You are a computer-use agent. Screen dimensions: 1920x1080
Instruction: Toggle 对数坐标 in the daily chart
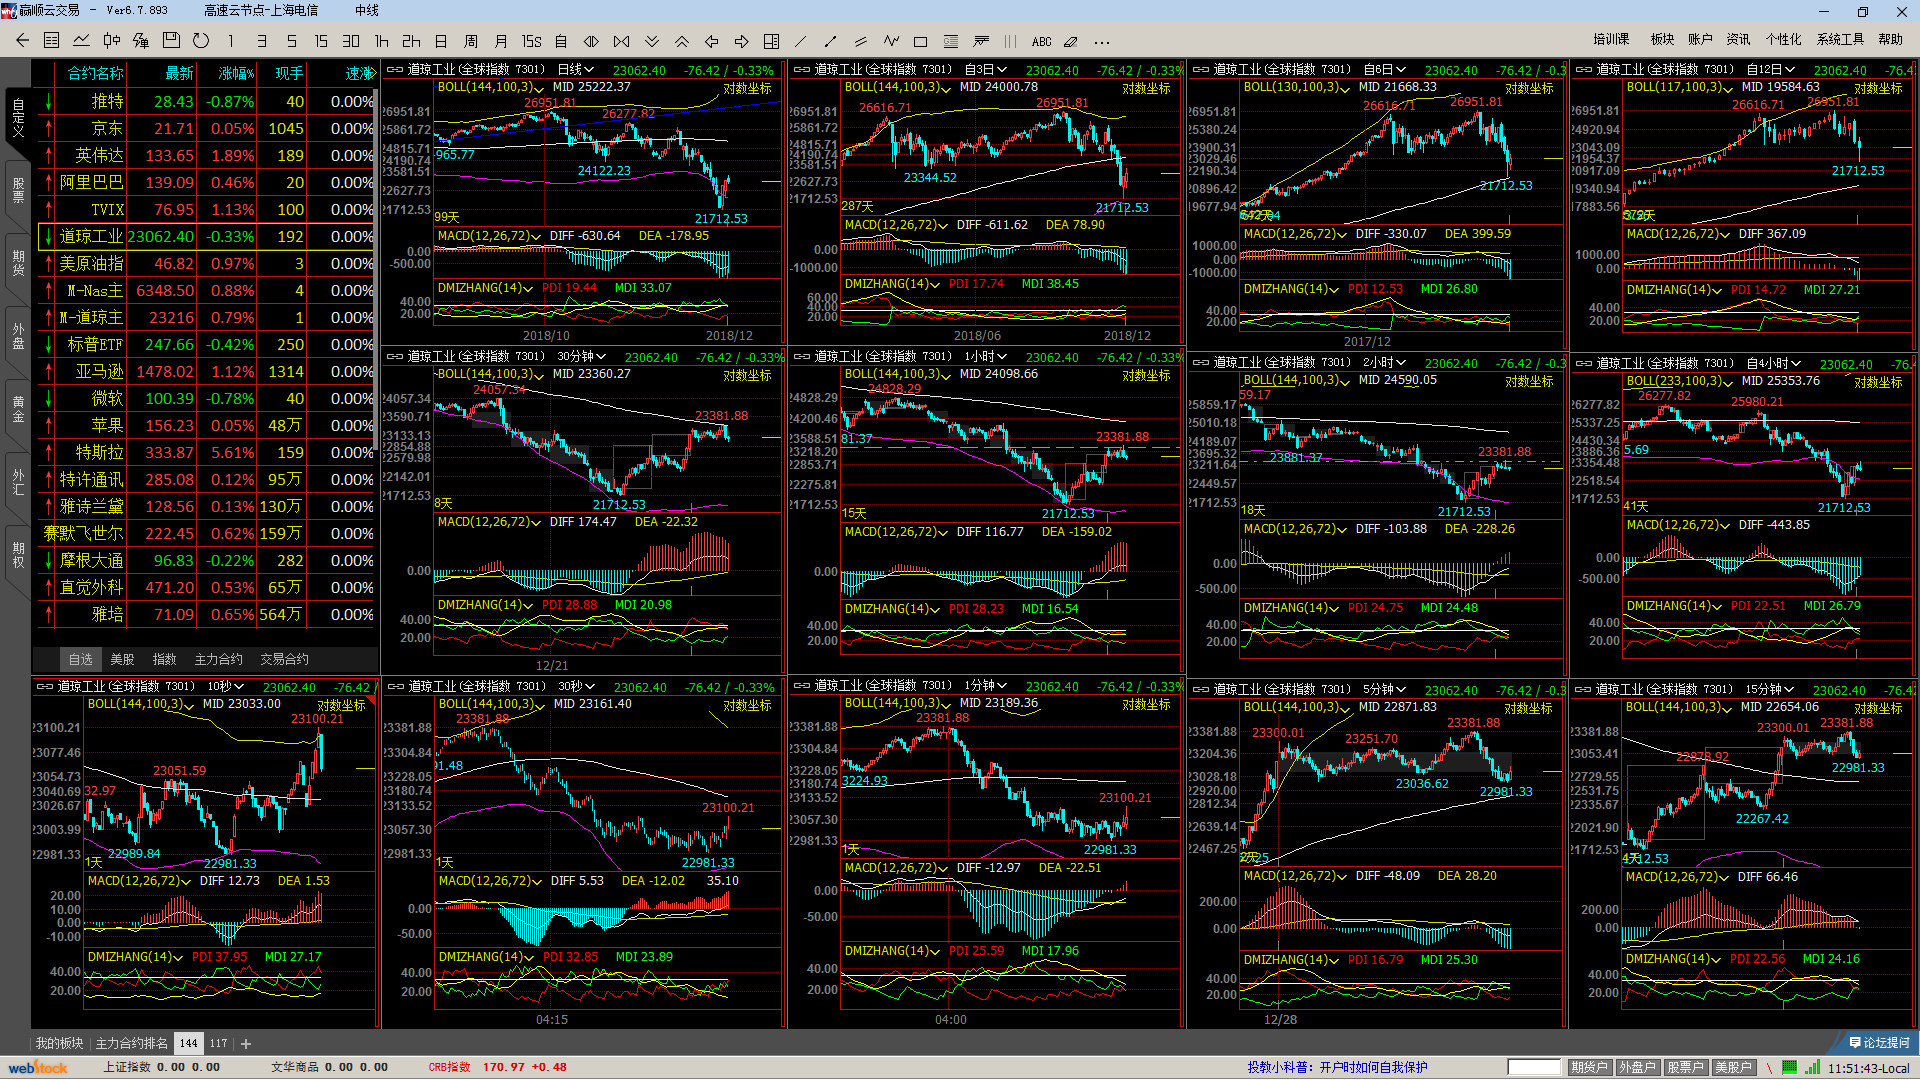click(746, 88)
